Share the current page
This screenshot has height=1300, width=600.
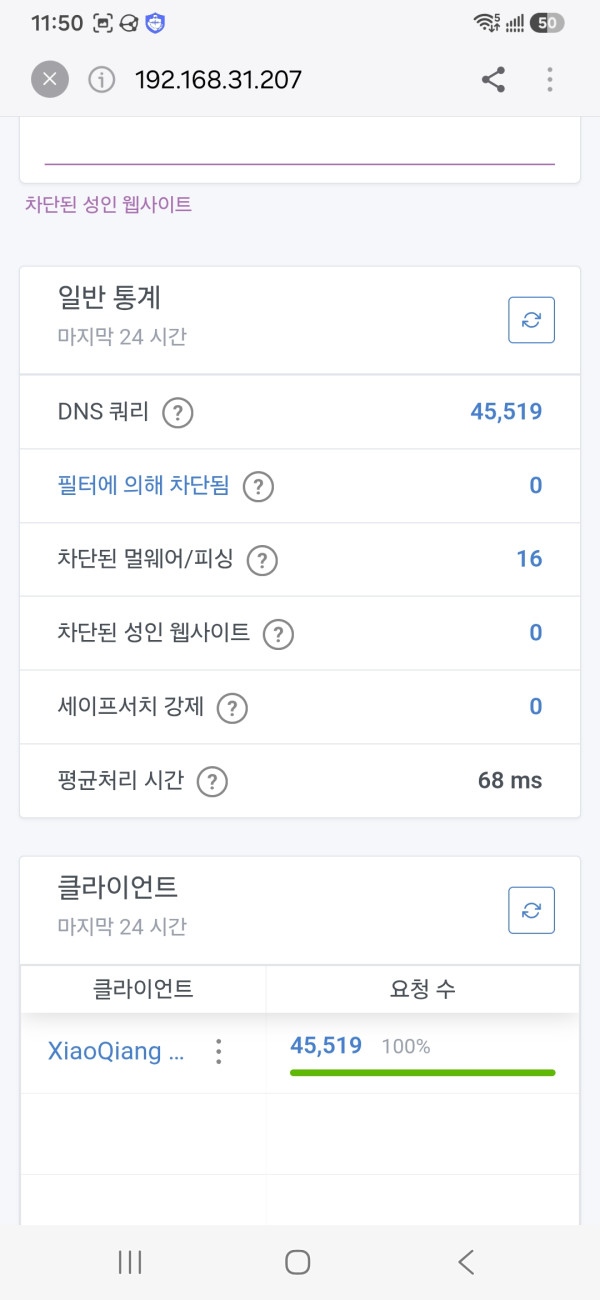pos(493,80)
